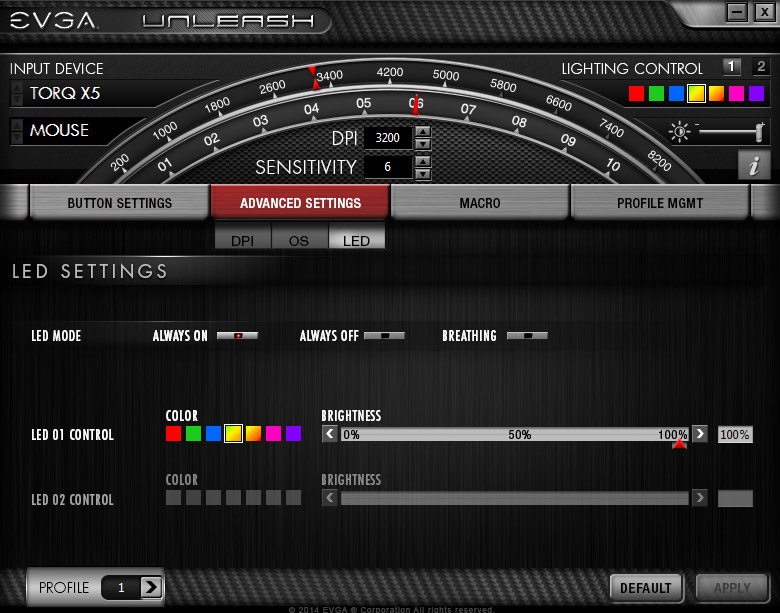Click 50% on LED 01 brightness slider

pos(519,434)
